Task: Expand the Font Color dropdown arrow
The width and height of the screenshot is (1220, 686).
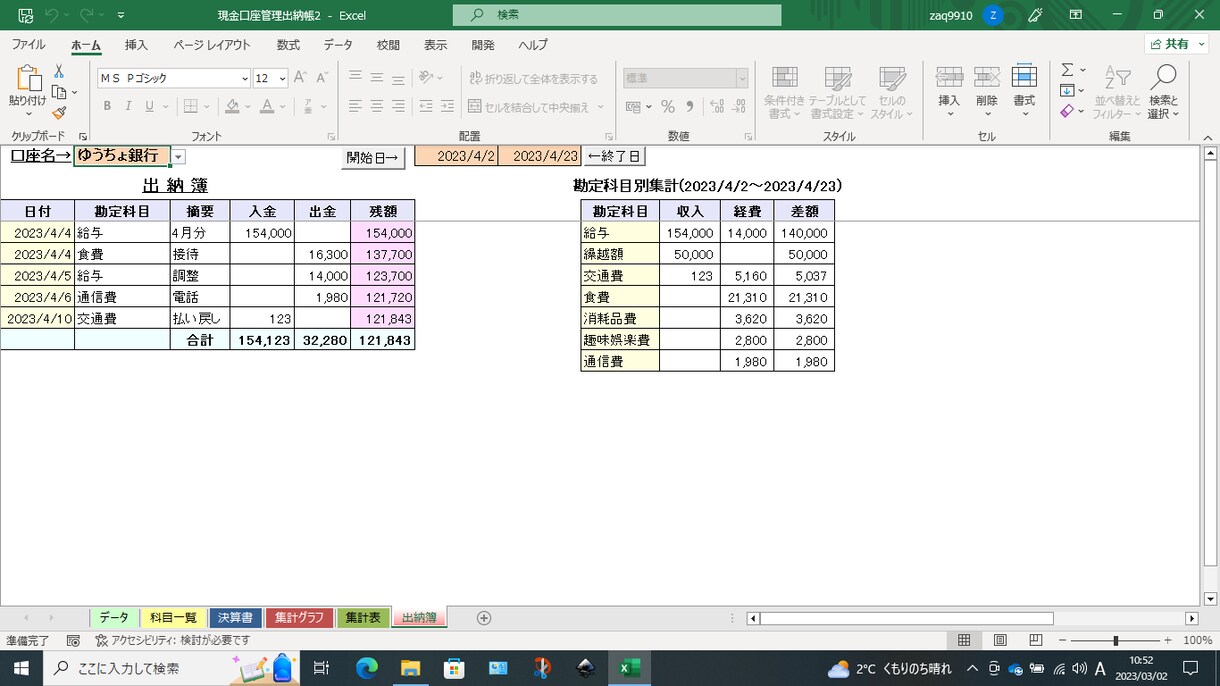Action: (284, 107)
